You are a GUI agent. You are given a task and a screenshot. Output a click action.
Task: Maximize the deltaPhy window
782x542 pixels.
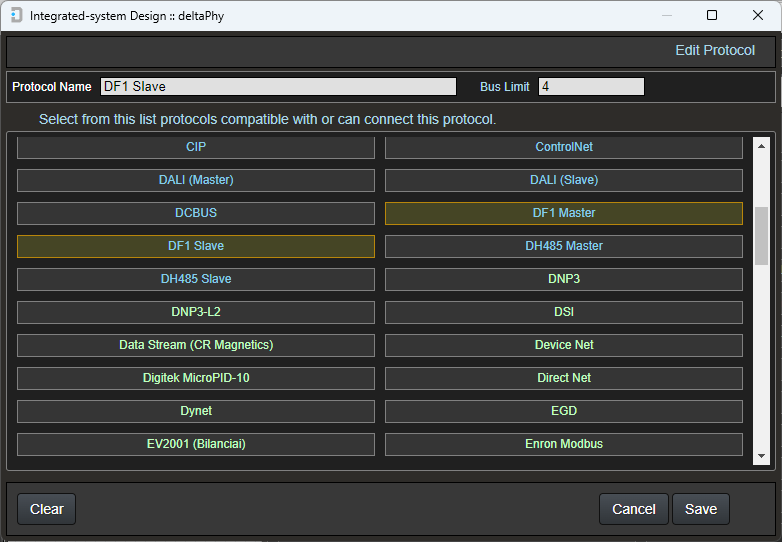tap(712, 15)
